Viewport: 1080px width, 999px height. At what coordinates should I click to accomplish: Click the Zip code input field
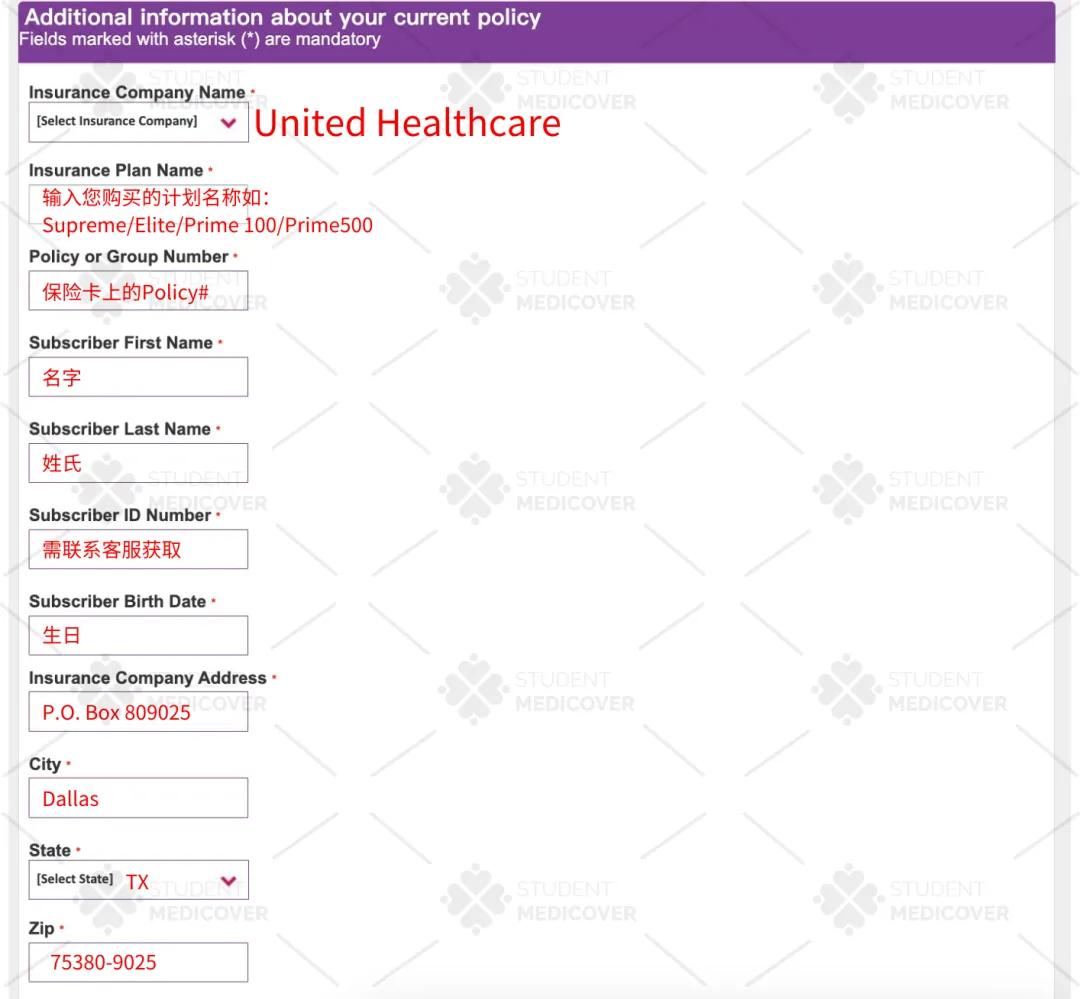(138, 962)
